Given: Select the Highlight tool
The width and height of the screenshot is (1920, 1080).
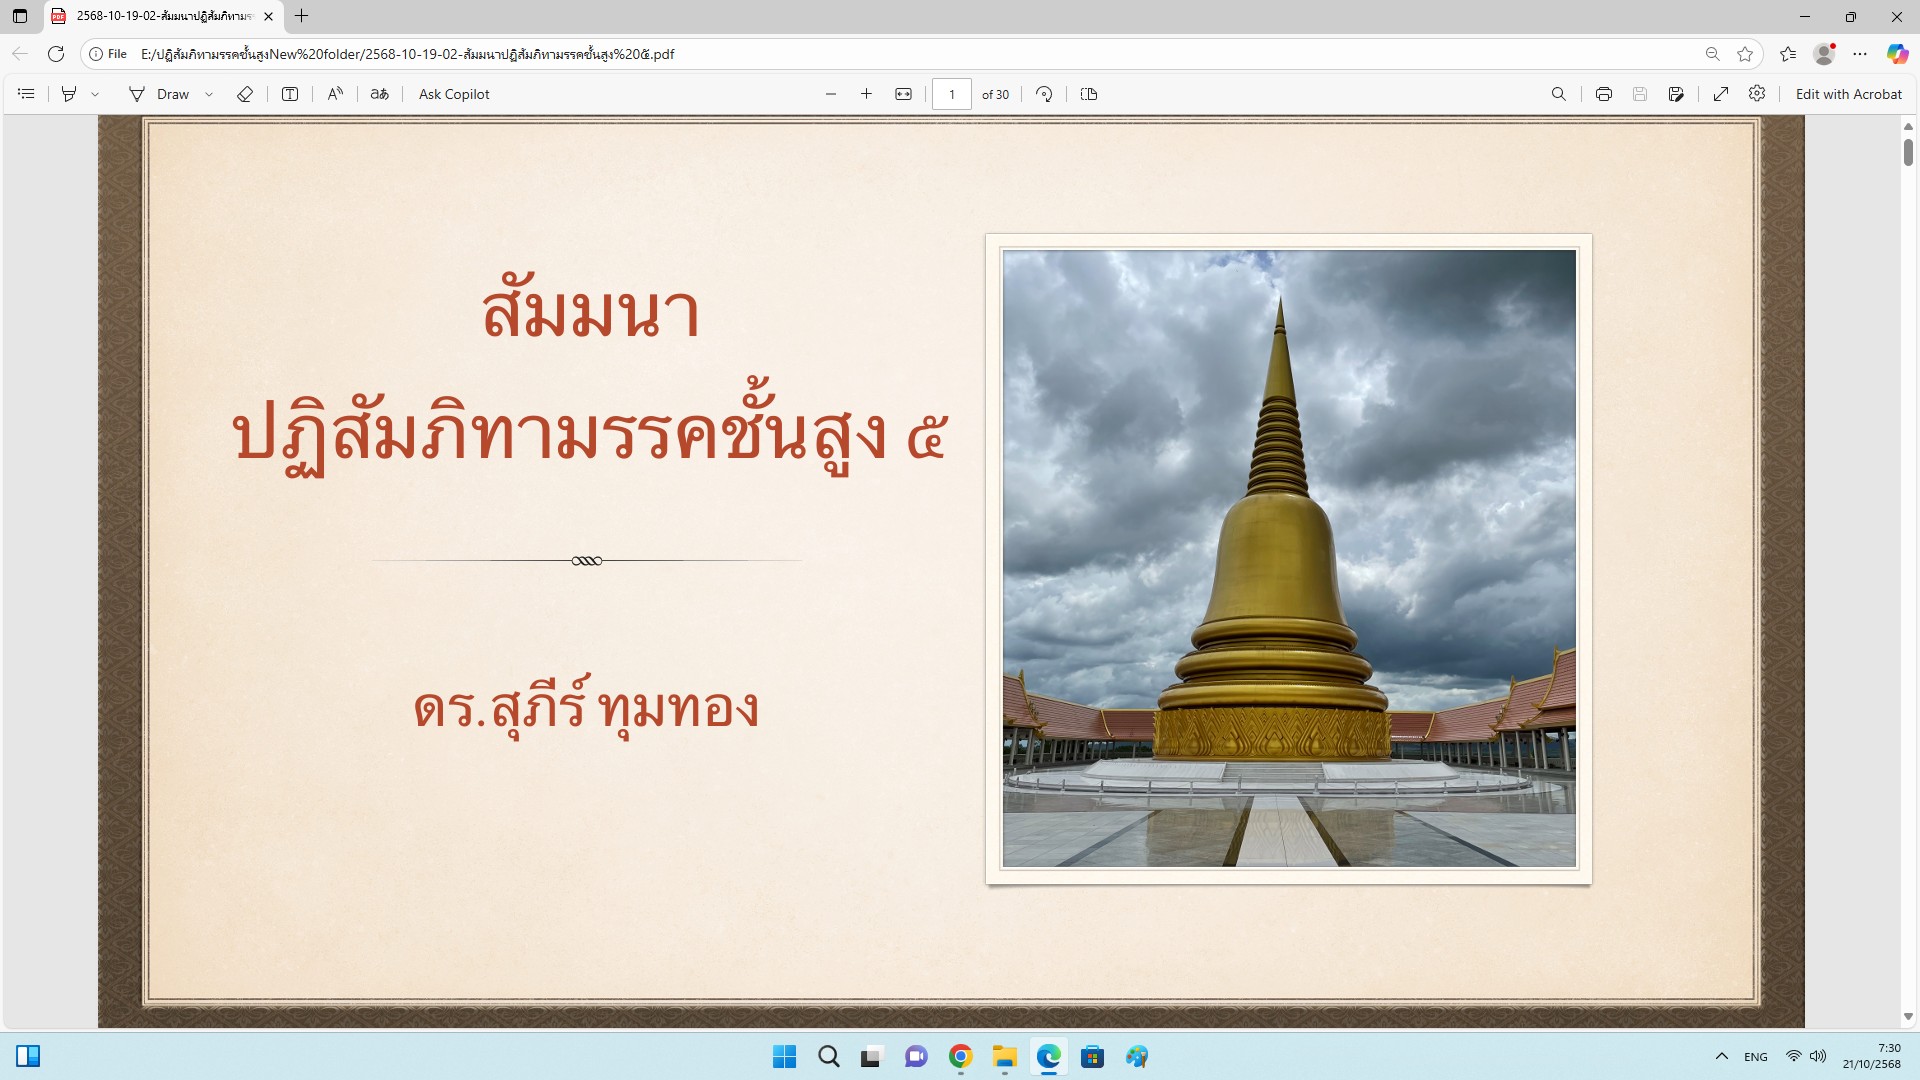Looking at the screenshot, I should 69,94.
